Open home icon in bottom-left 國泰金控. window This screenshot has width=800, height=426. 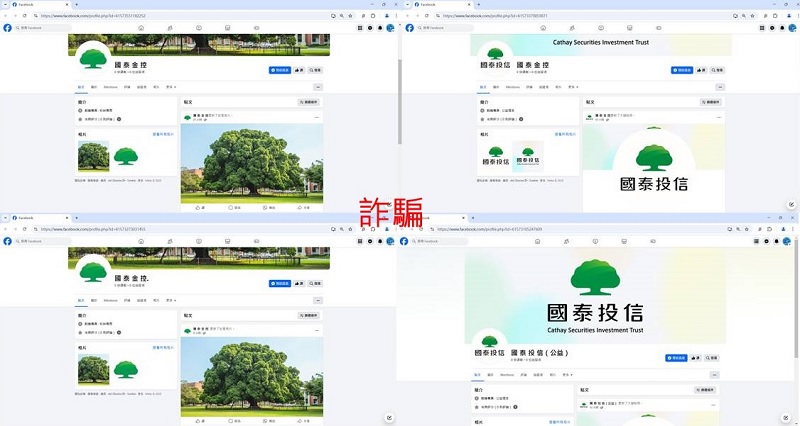(141, 241)
